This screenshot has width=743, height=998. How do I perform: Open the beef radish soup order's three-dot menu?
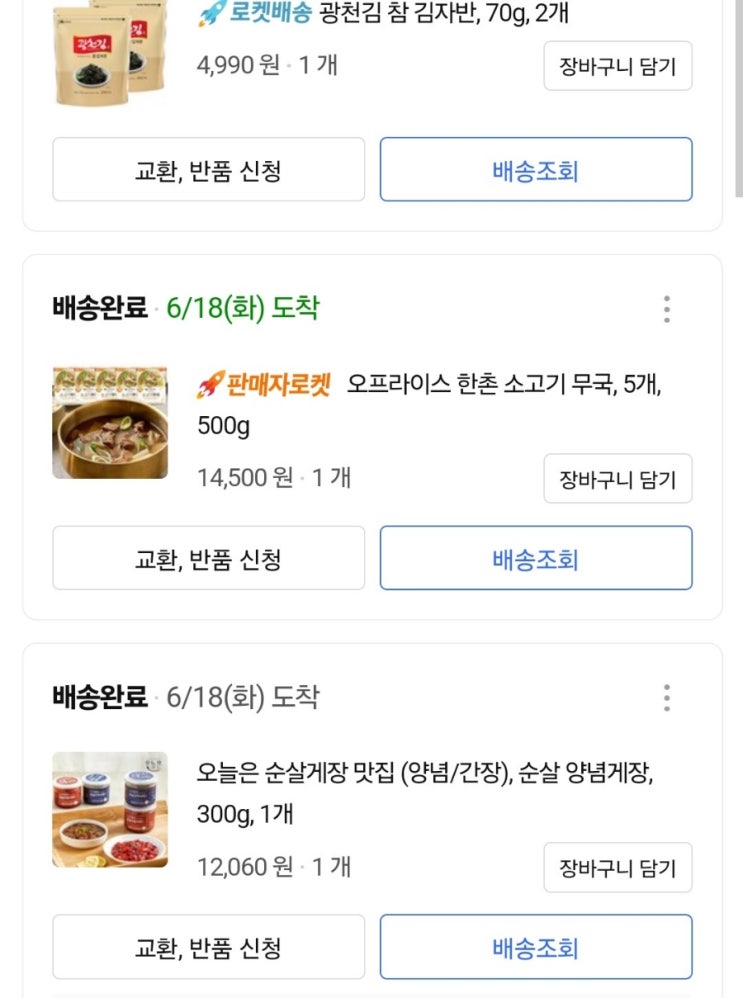click(667, 309)
